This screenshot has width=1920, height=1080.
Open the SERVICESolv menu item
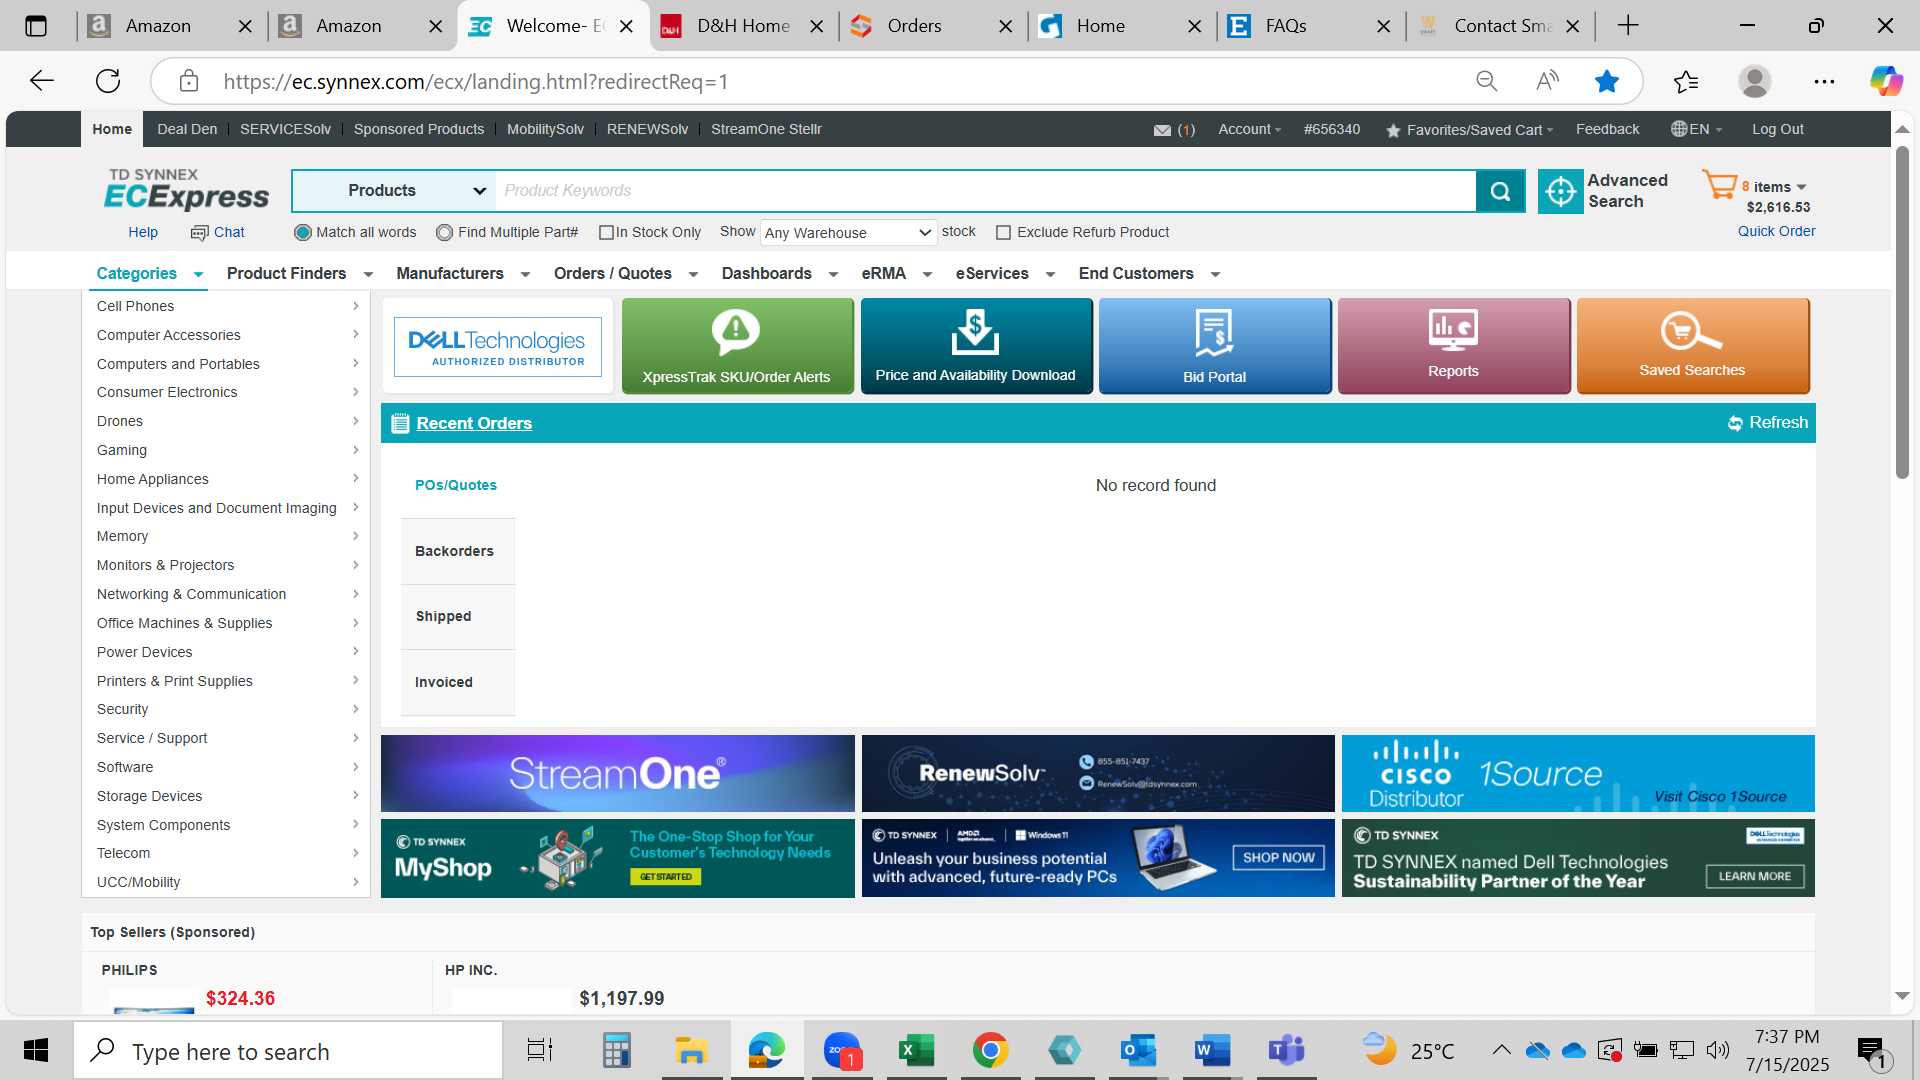click(x=285, y=129)
